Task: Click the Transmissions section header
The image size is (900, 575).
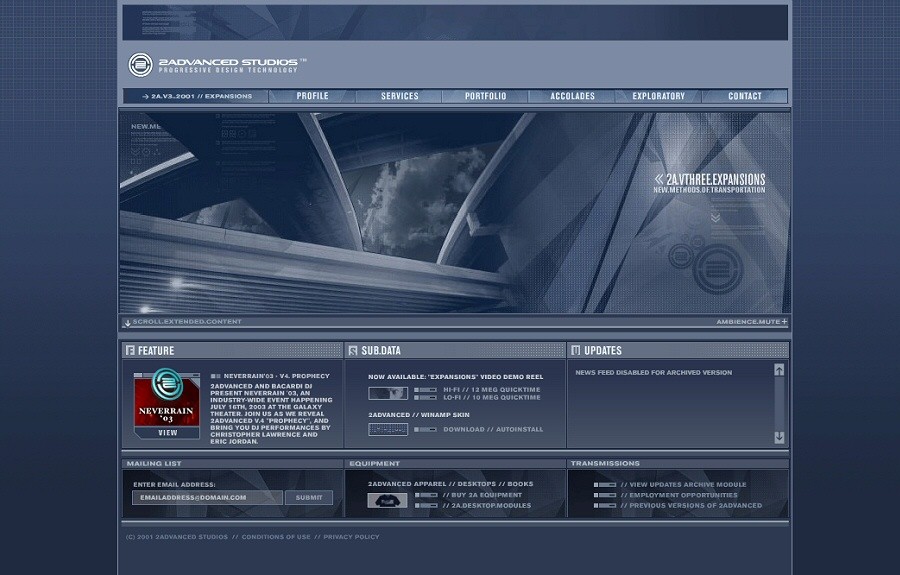Action: point(605,463)
